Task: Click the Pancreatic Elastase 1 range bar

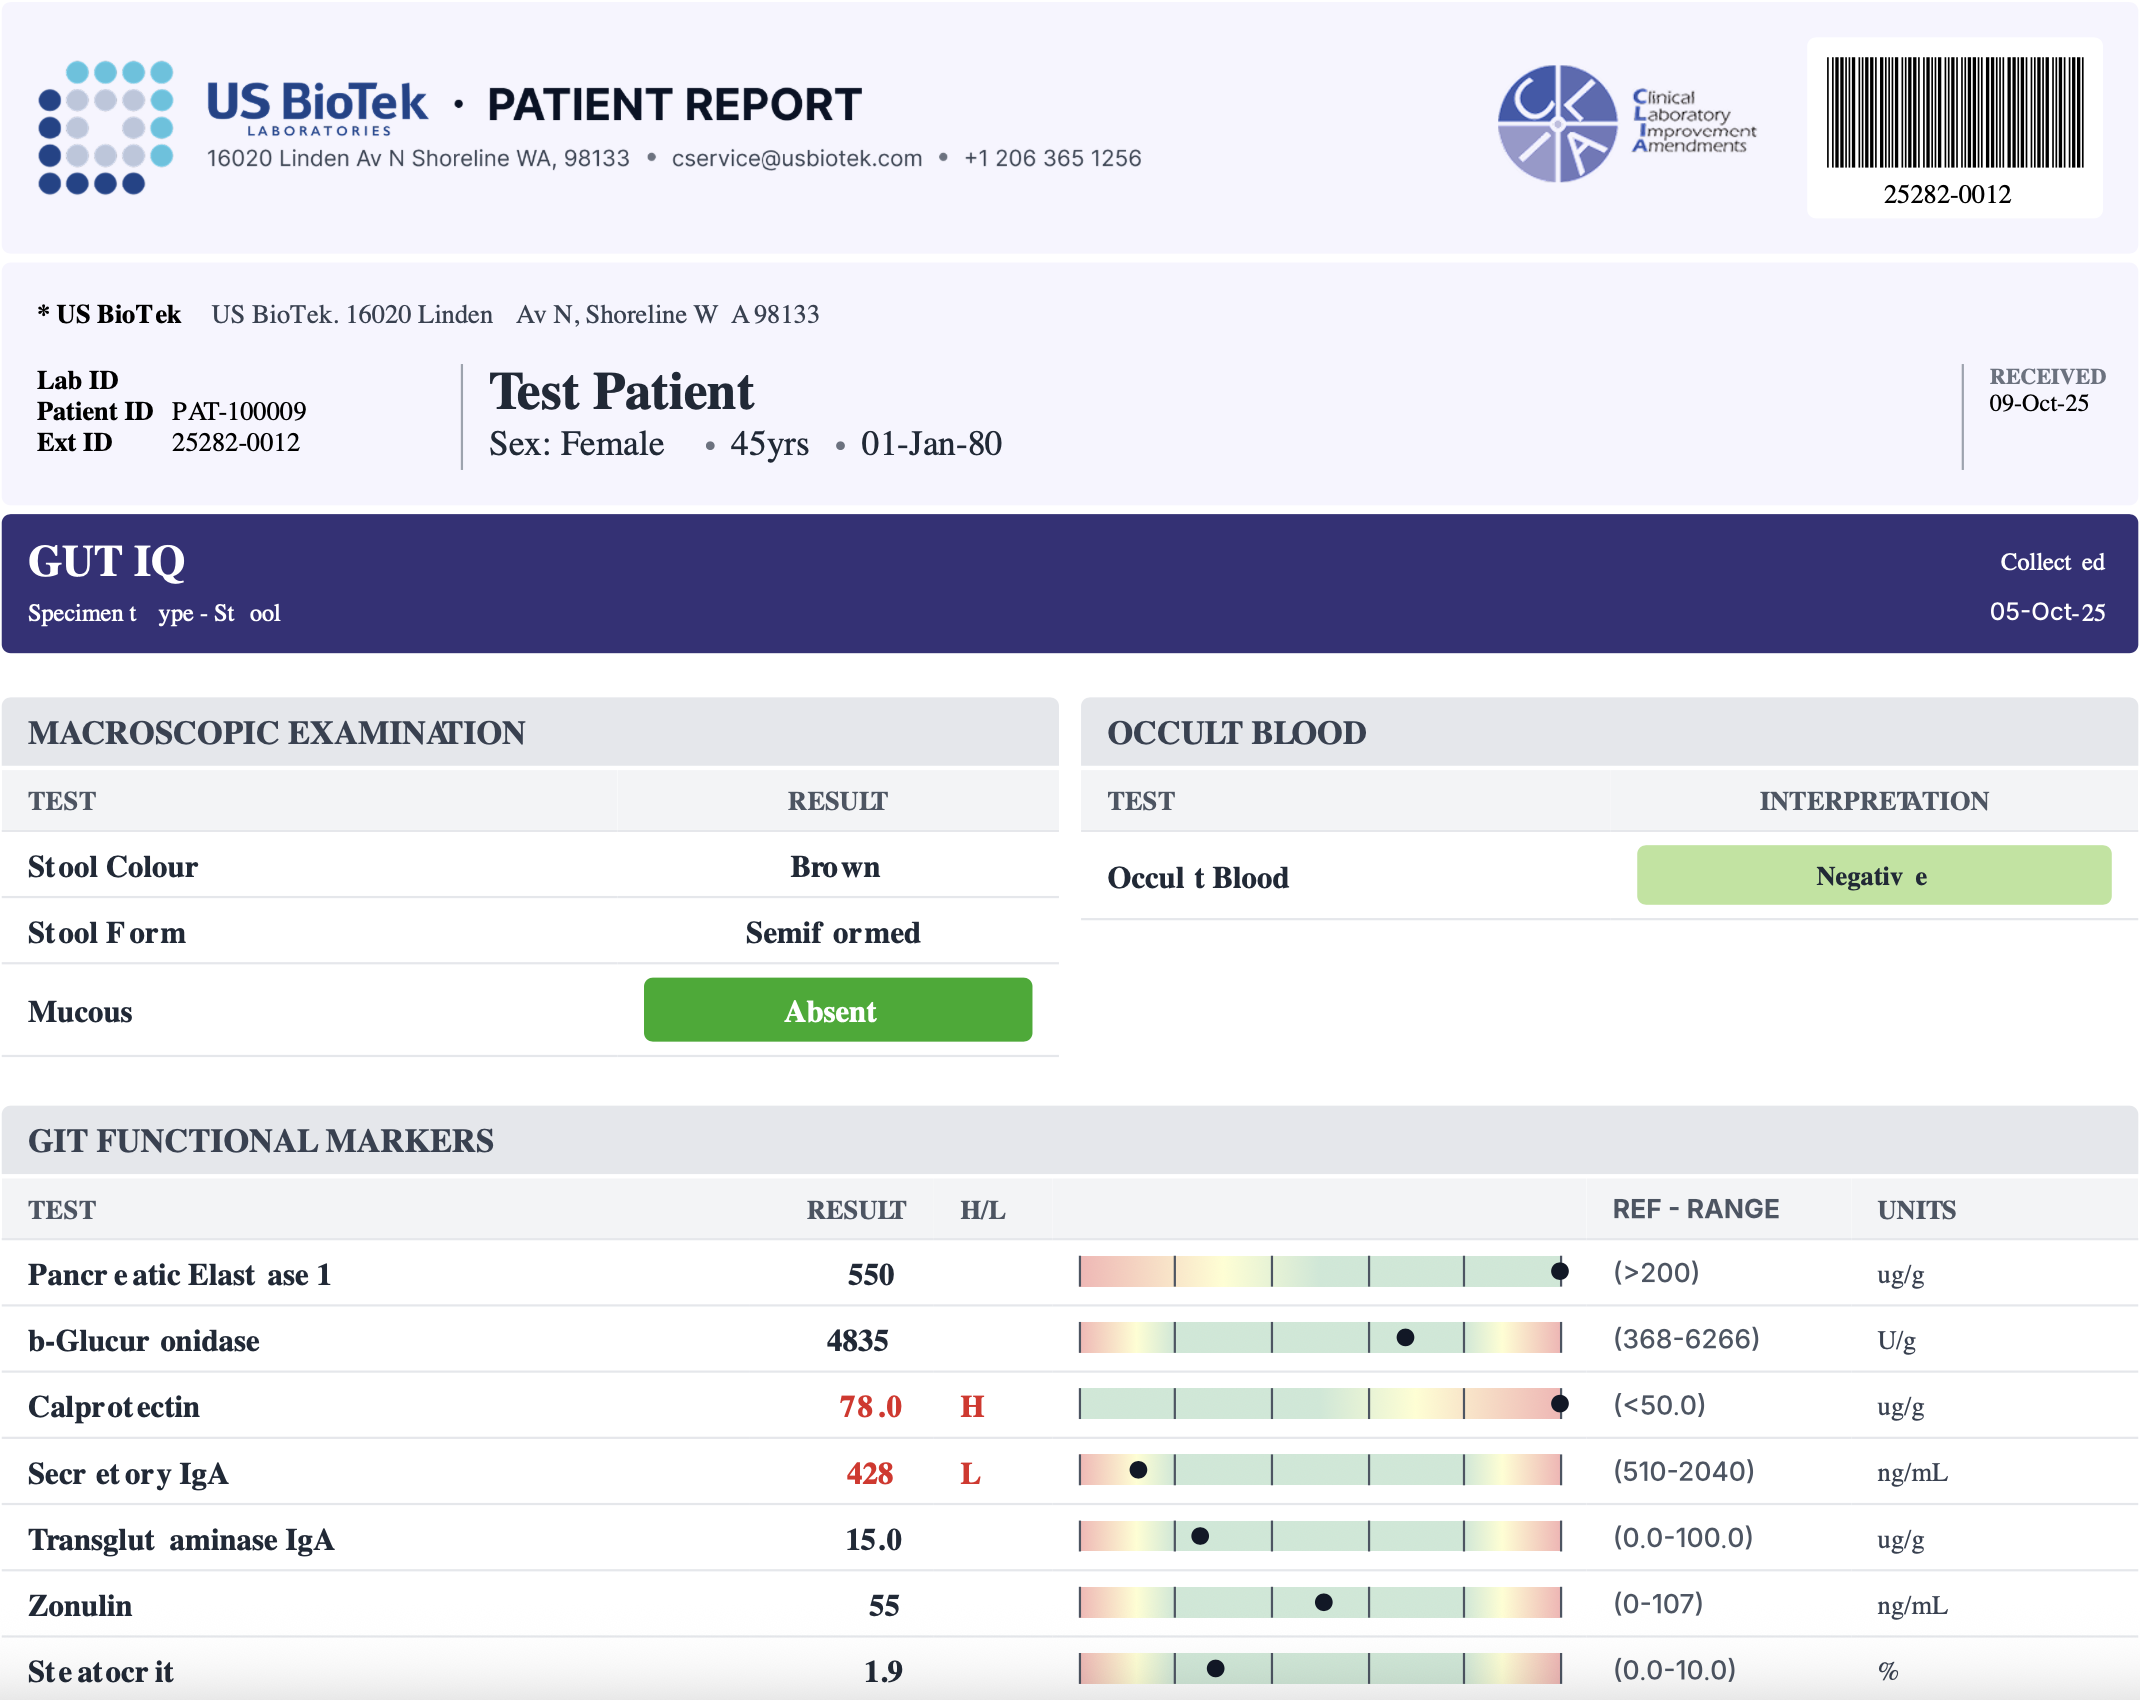Action: 1320,1272
